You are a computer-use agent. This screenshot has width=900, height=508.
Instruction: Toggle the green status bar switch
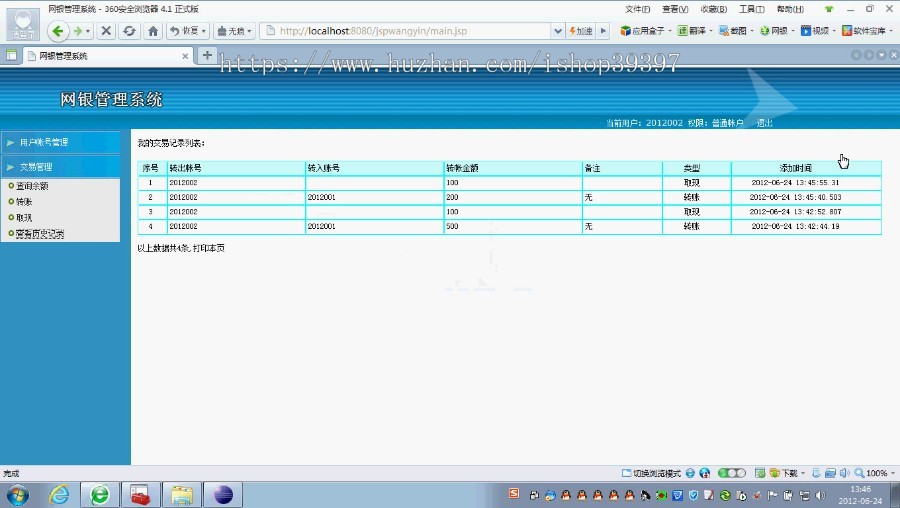[731, 473]
